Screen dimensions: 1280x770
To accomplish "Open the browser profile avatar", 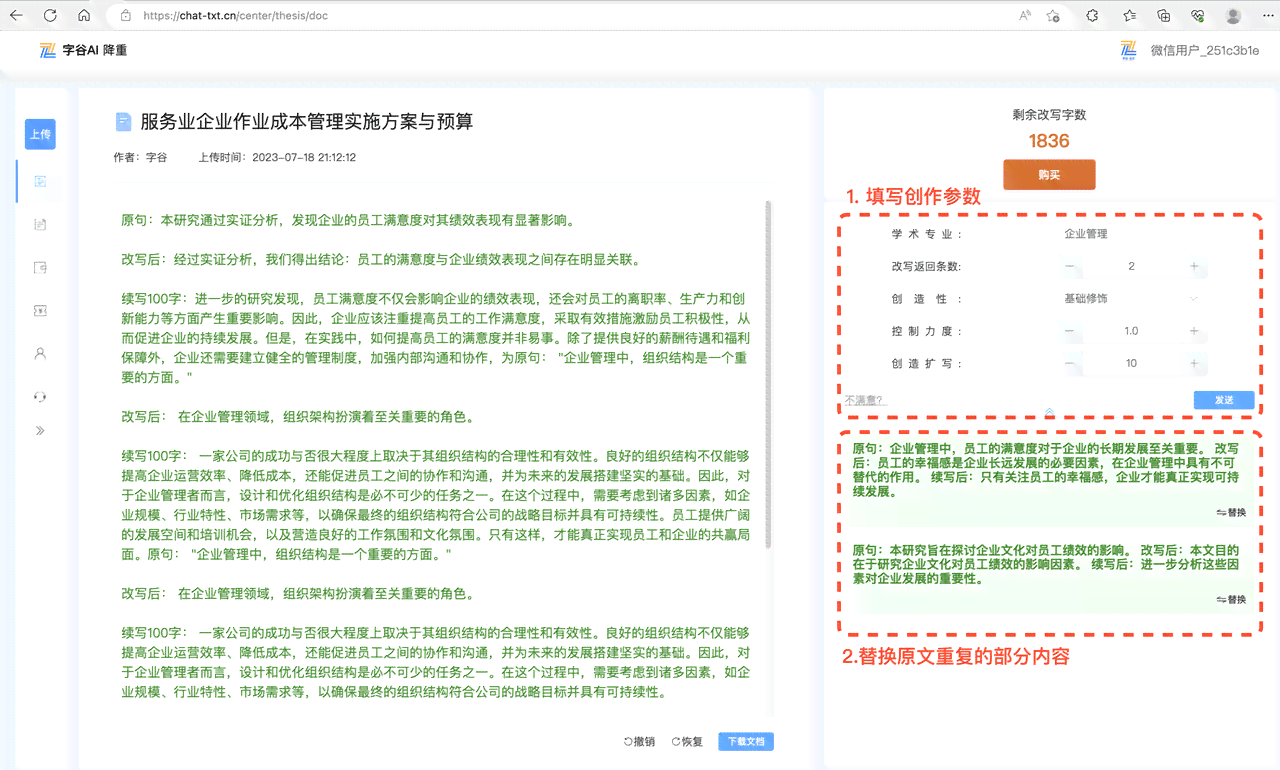I will (x=1233, y=16).
